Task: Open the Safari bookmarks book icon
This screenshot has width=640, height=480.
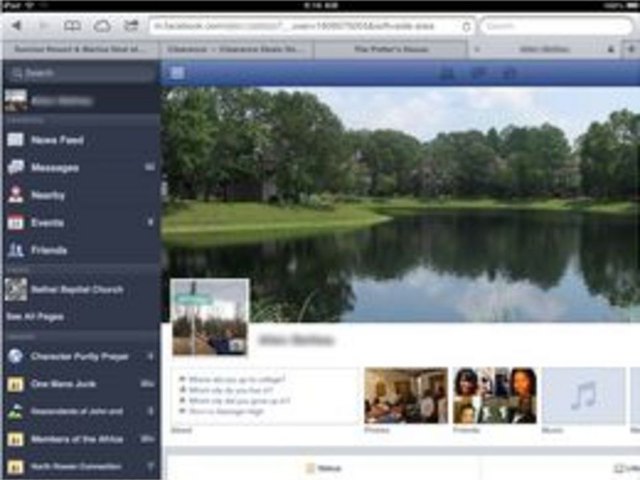Action: (72, 26)
